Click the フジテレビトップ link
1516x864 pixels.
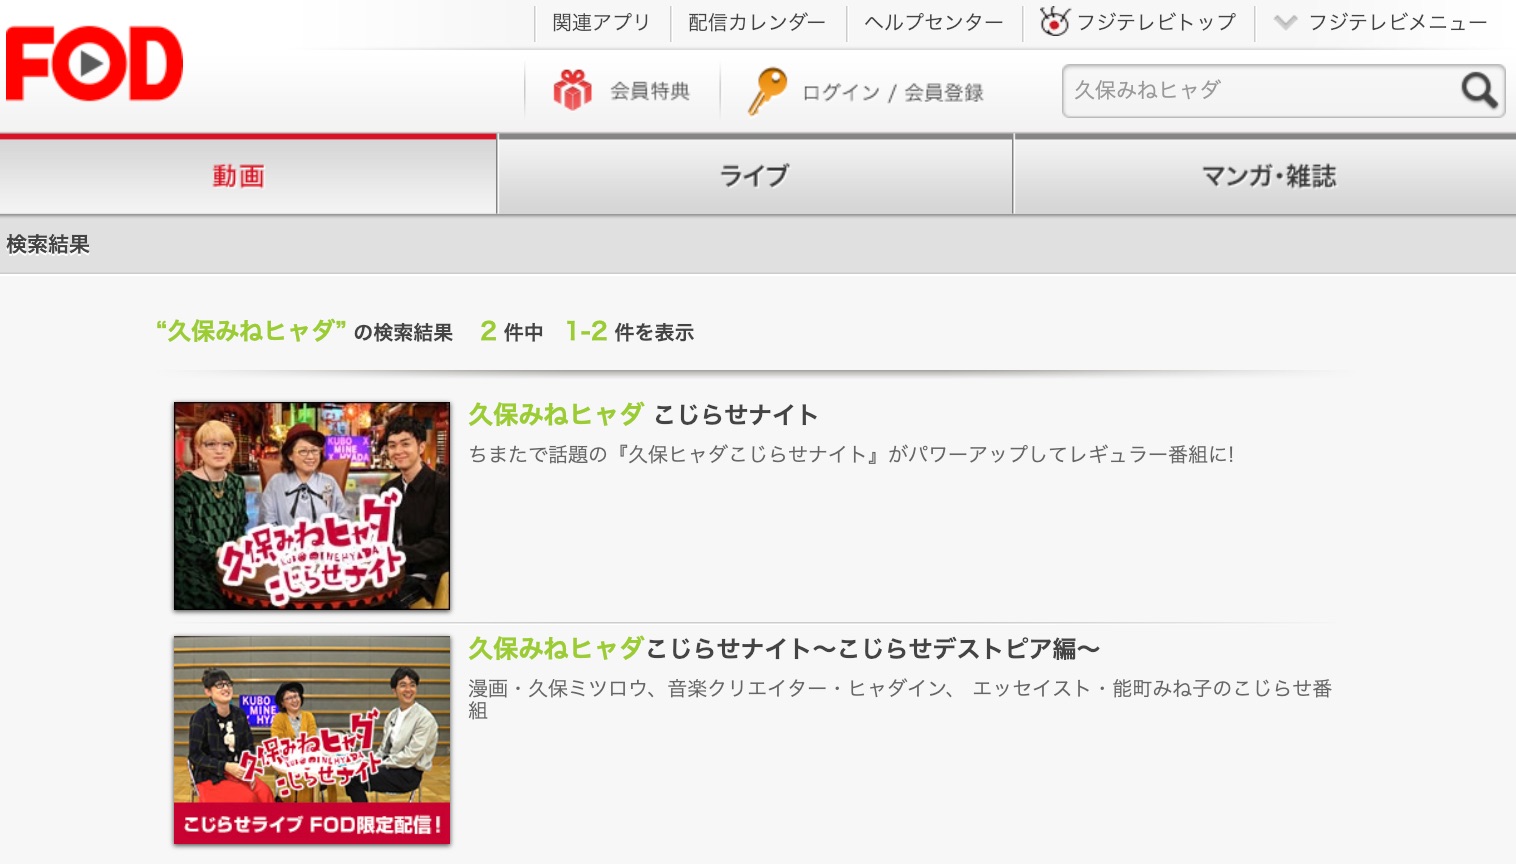click(1155, 22)
